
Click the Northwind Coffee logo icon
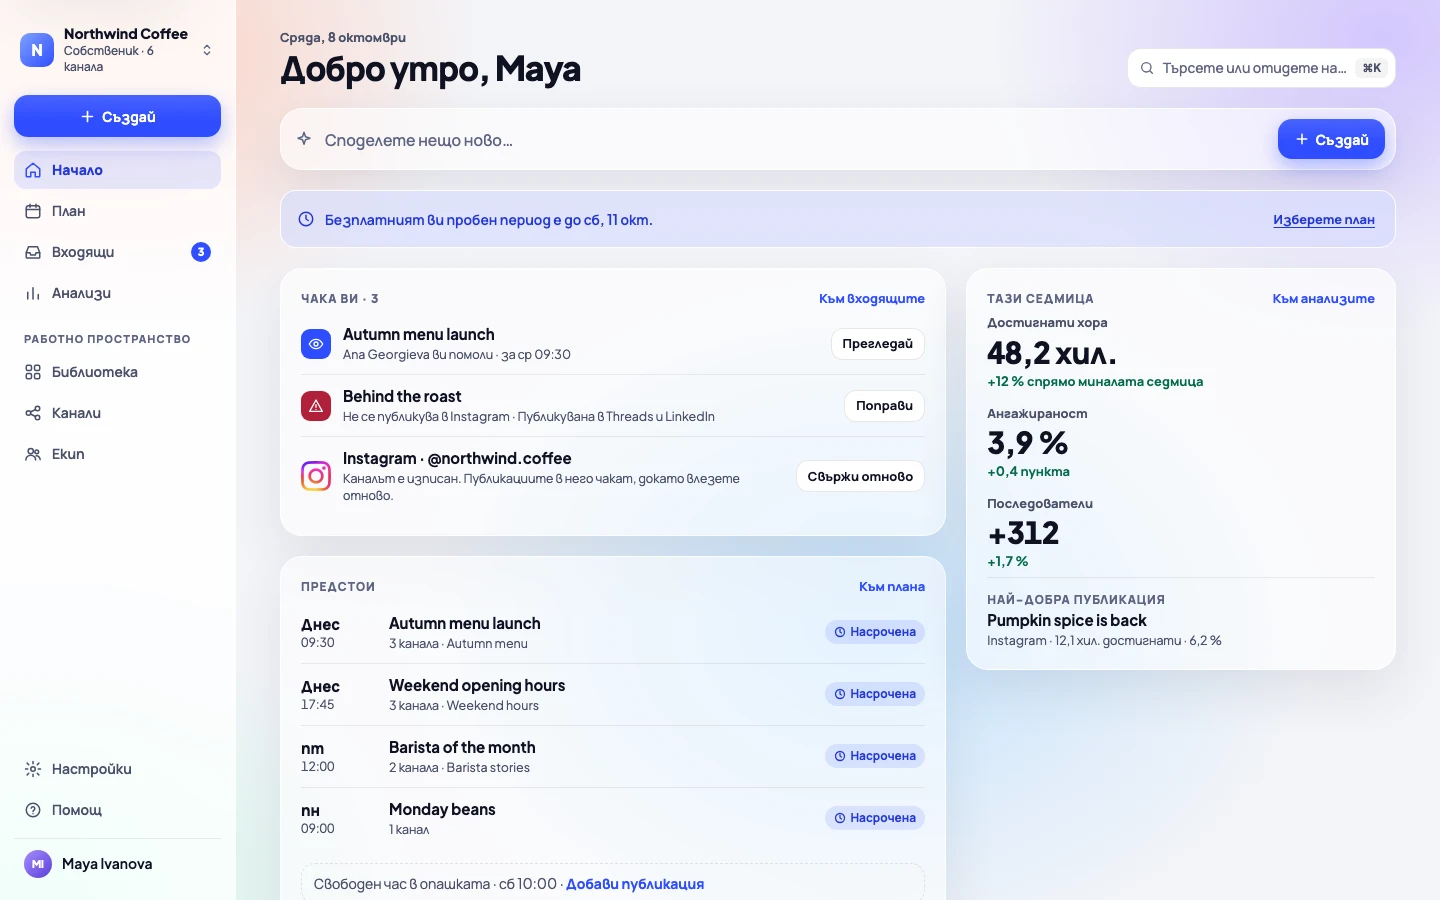(x=37, y=50)
